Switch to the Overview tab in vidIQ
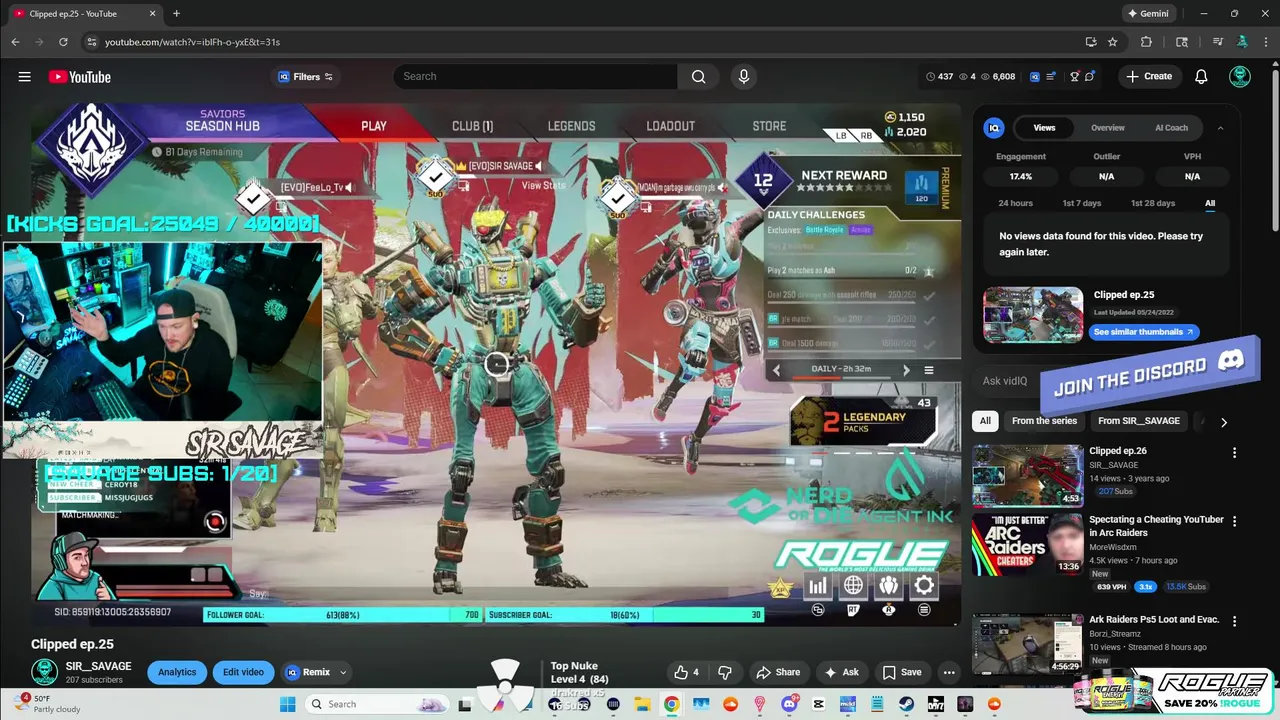The height and width of the screenshot is (720, 1280). 1107,128
